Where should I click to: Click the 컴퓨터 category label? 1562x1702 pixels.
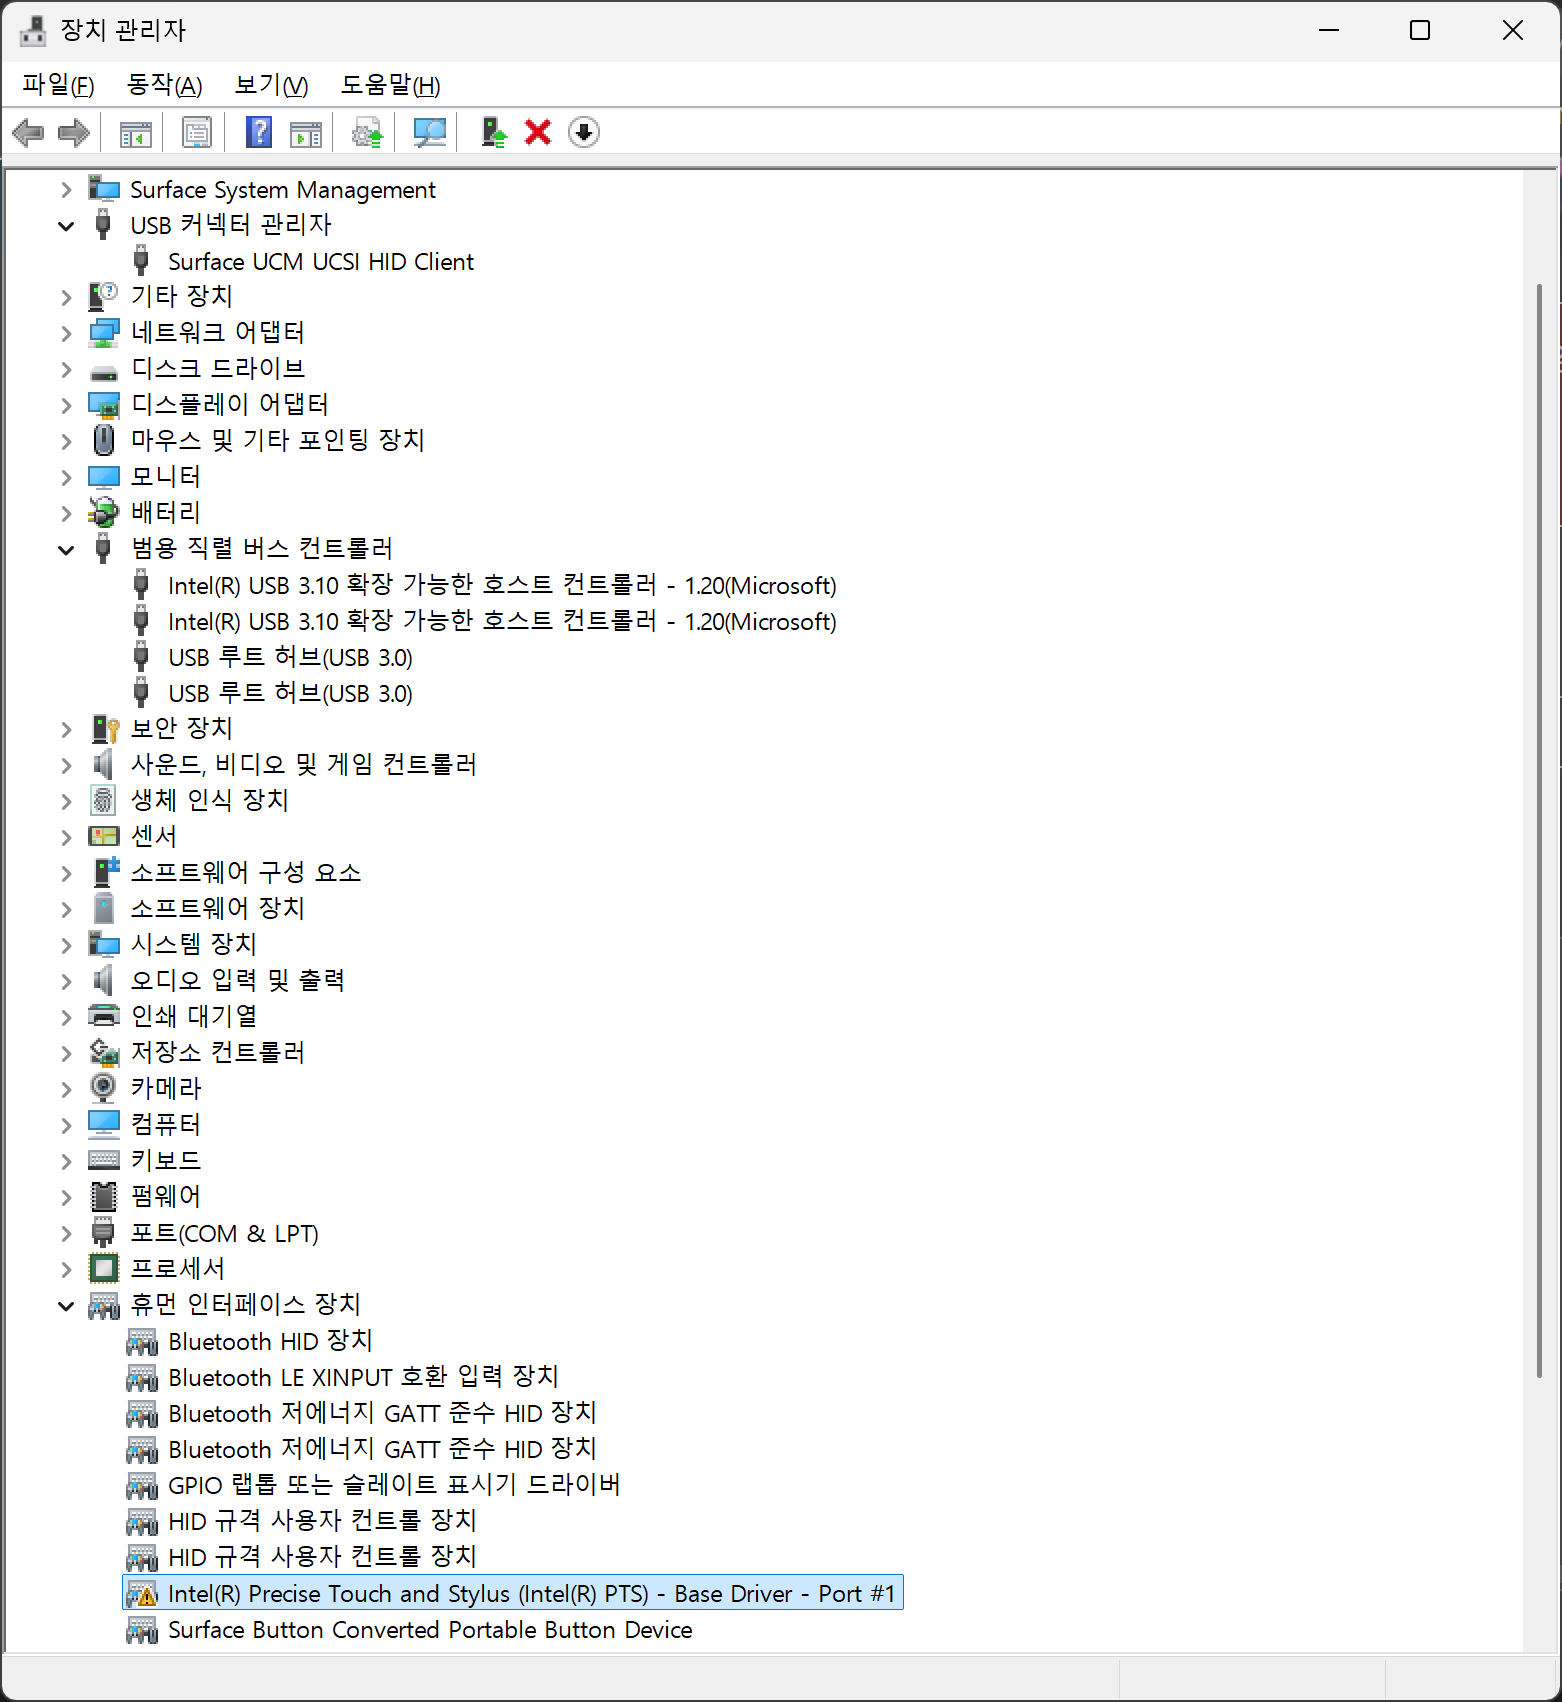coord(166,1125)
